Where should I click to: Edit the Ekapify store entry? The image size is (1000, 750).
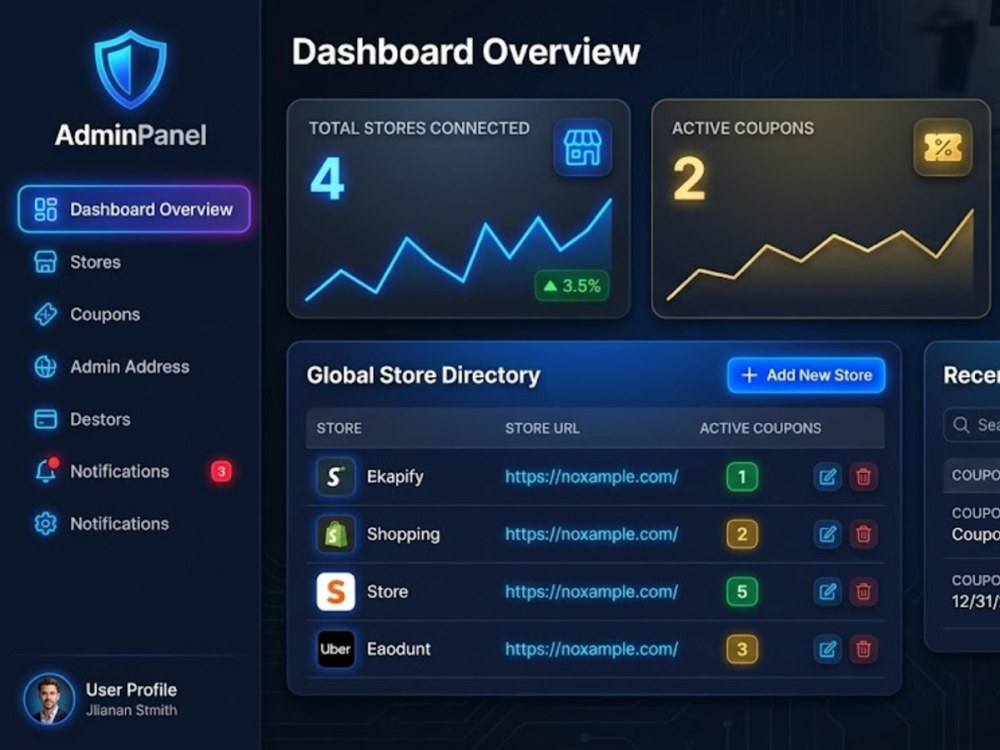(827, 476)
